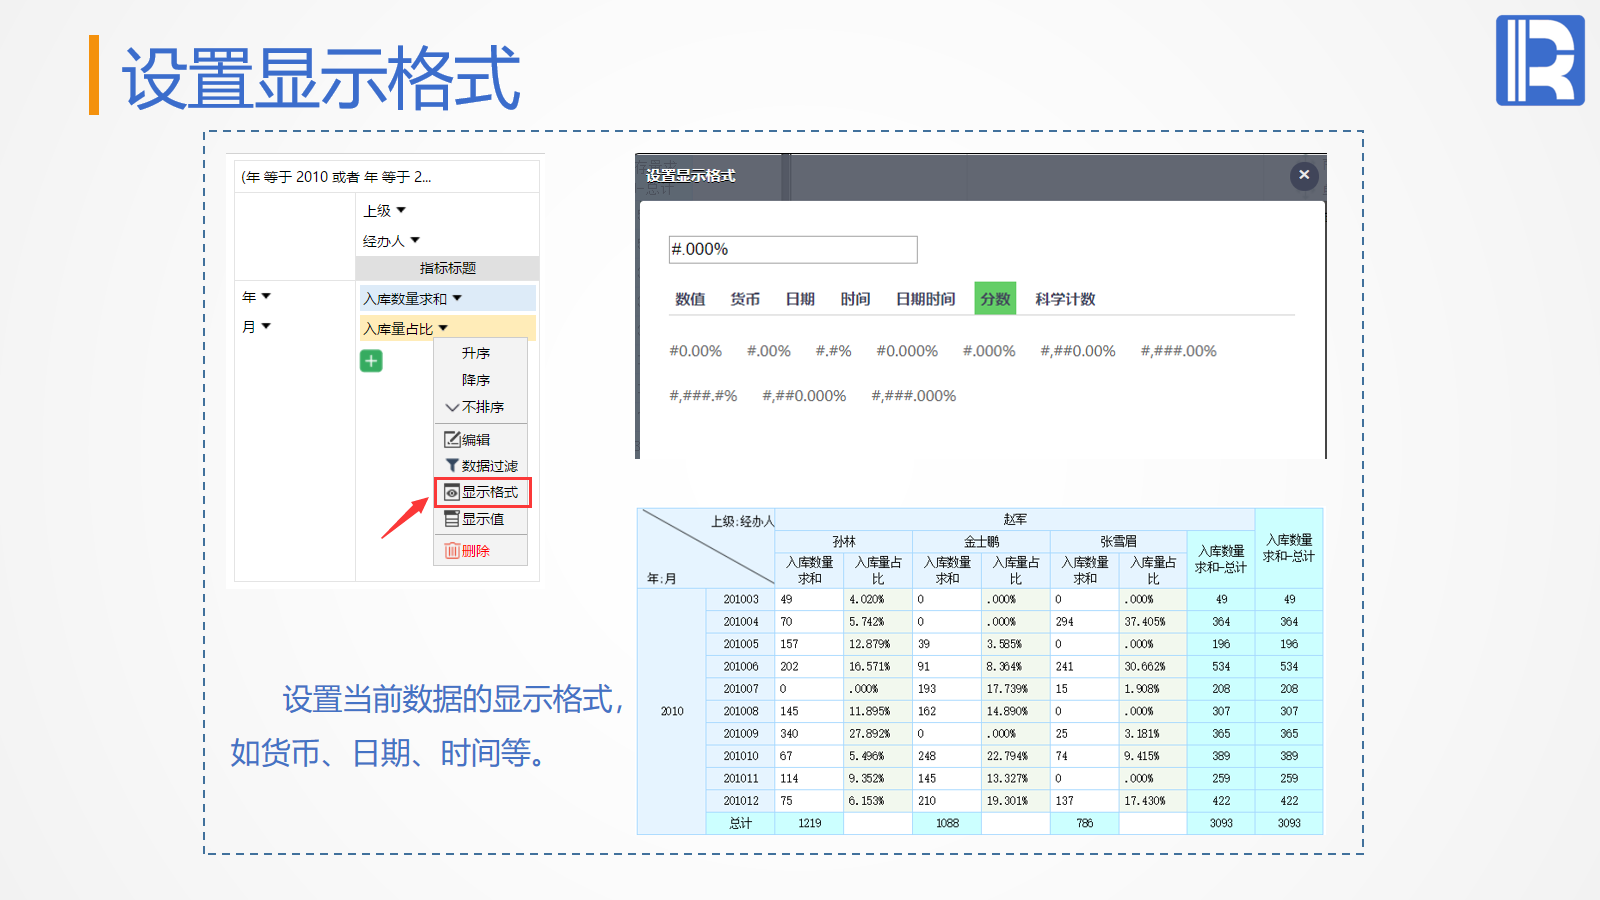Viewport: 1600px width, 900px height.
Task: Switch to the 货币 format tab
Action: click(x=745, y=299)
